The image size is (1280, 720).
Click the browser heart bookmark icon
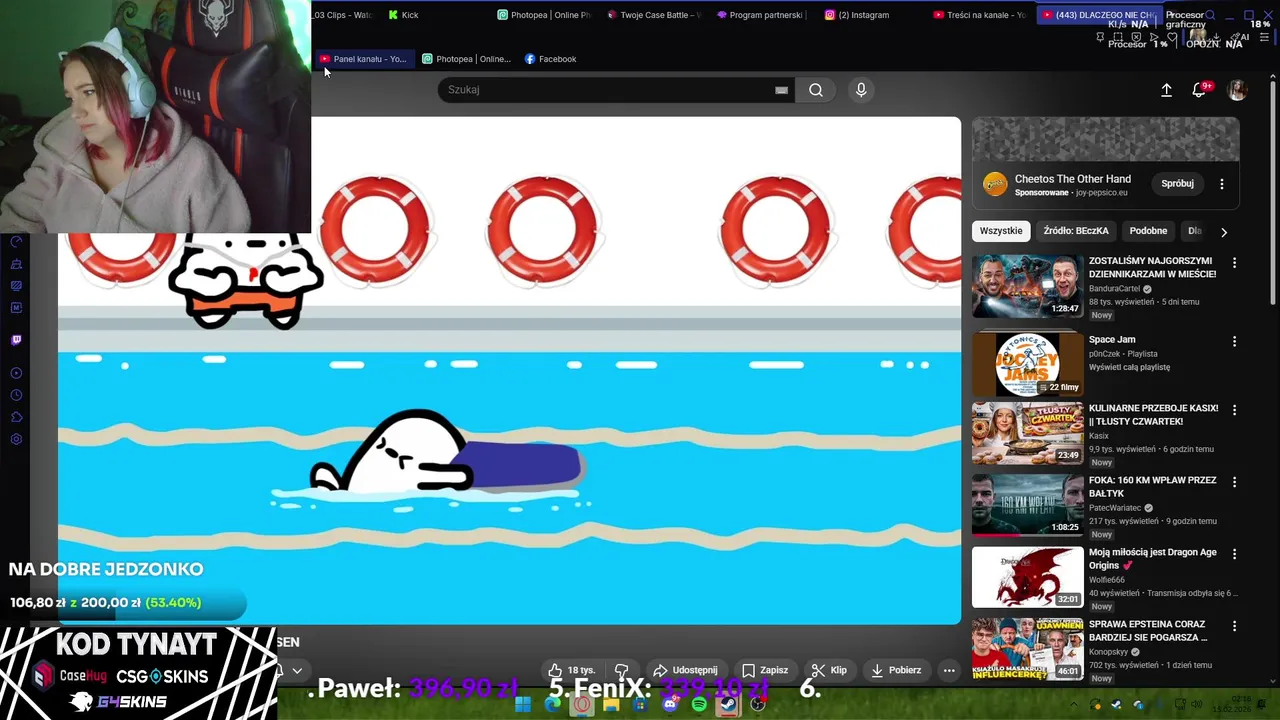coord(1172,37)
